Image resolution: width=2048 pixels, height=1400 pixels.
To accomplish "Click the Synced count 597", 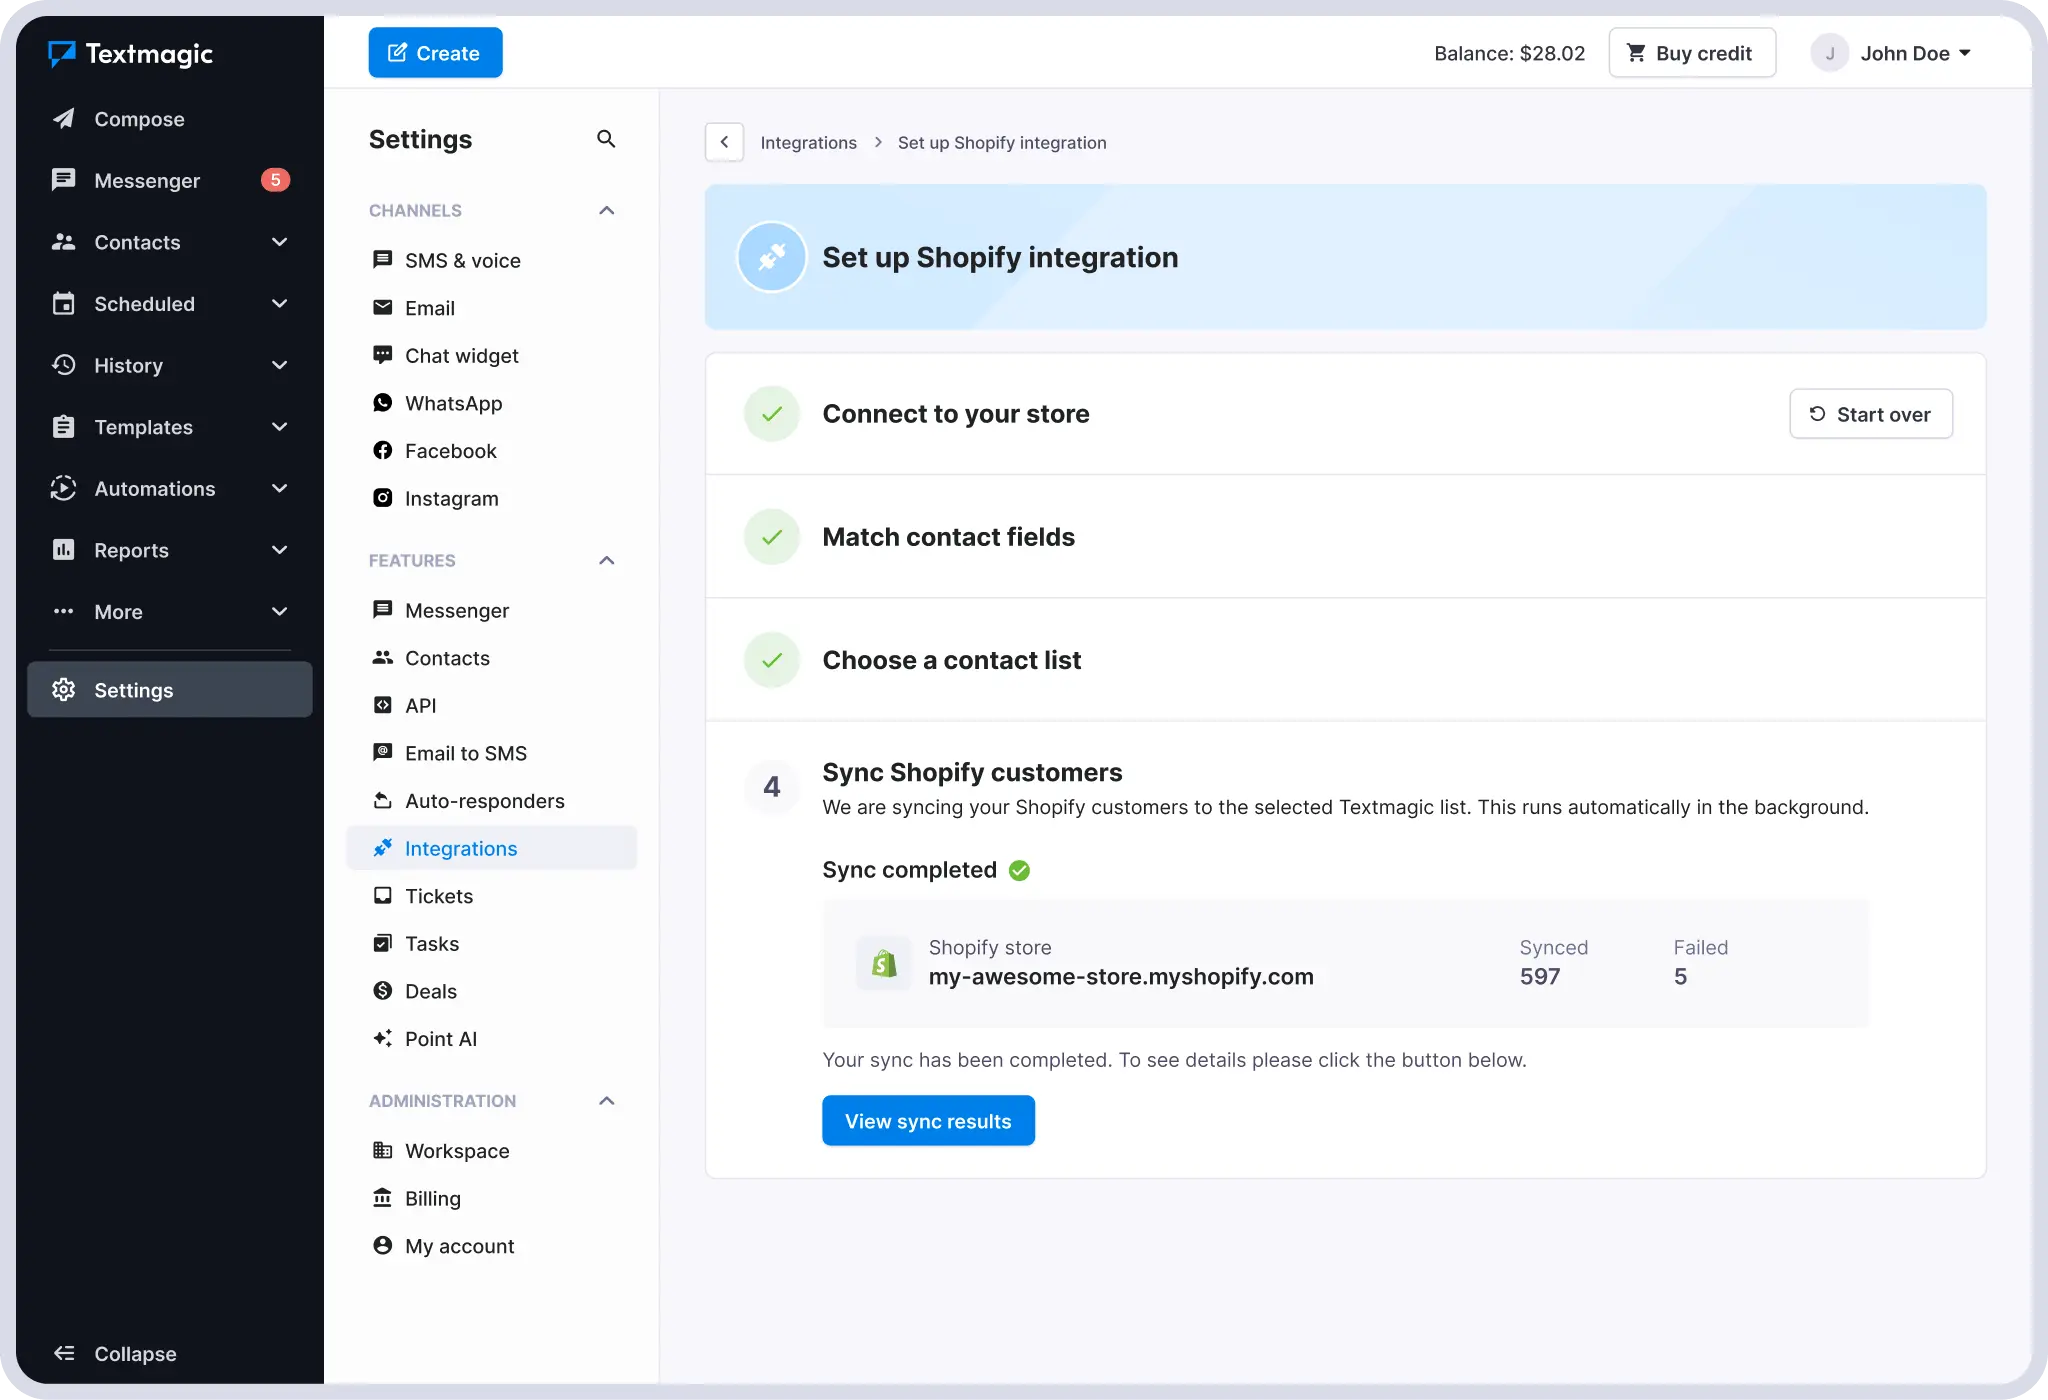I will (1540, 976).
